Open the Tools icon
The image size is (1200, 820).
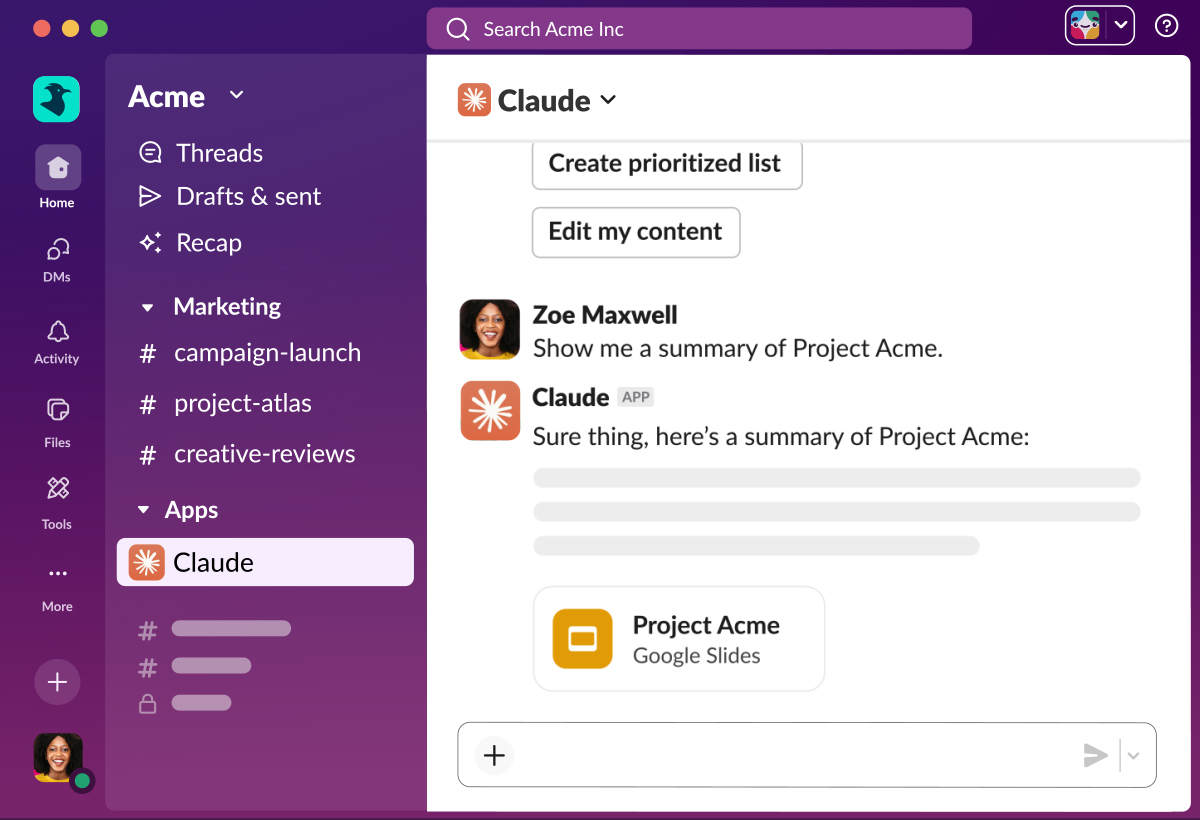click(x=57, y=490)
